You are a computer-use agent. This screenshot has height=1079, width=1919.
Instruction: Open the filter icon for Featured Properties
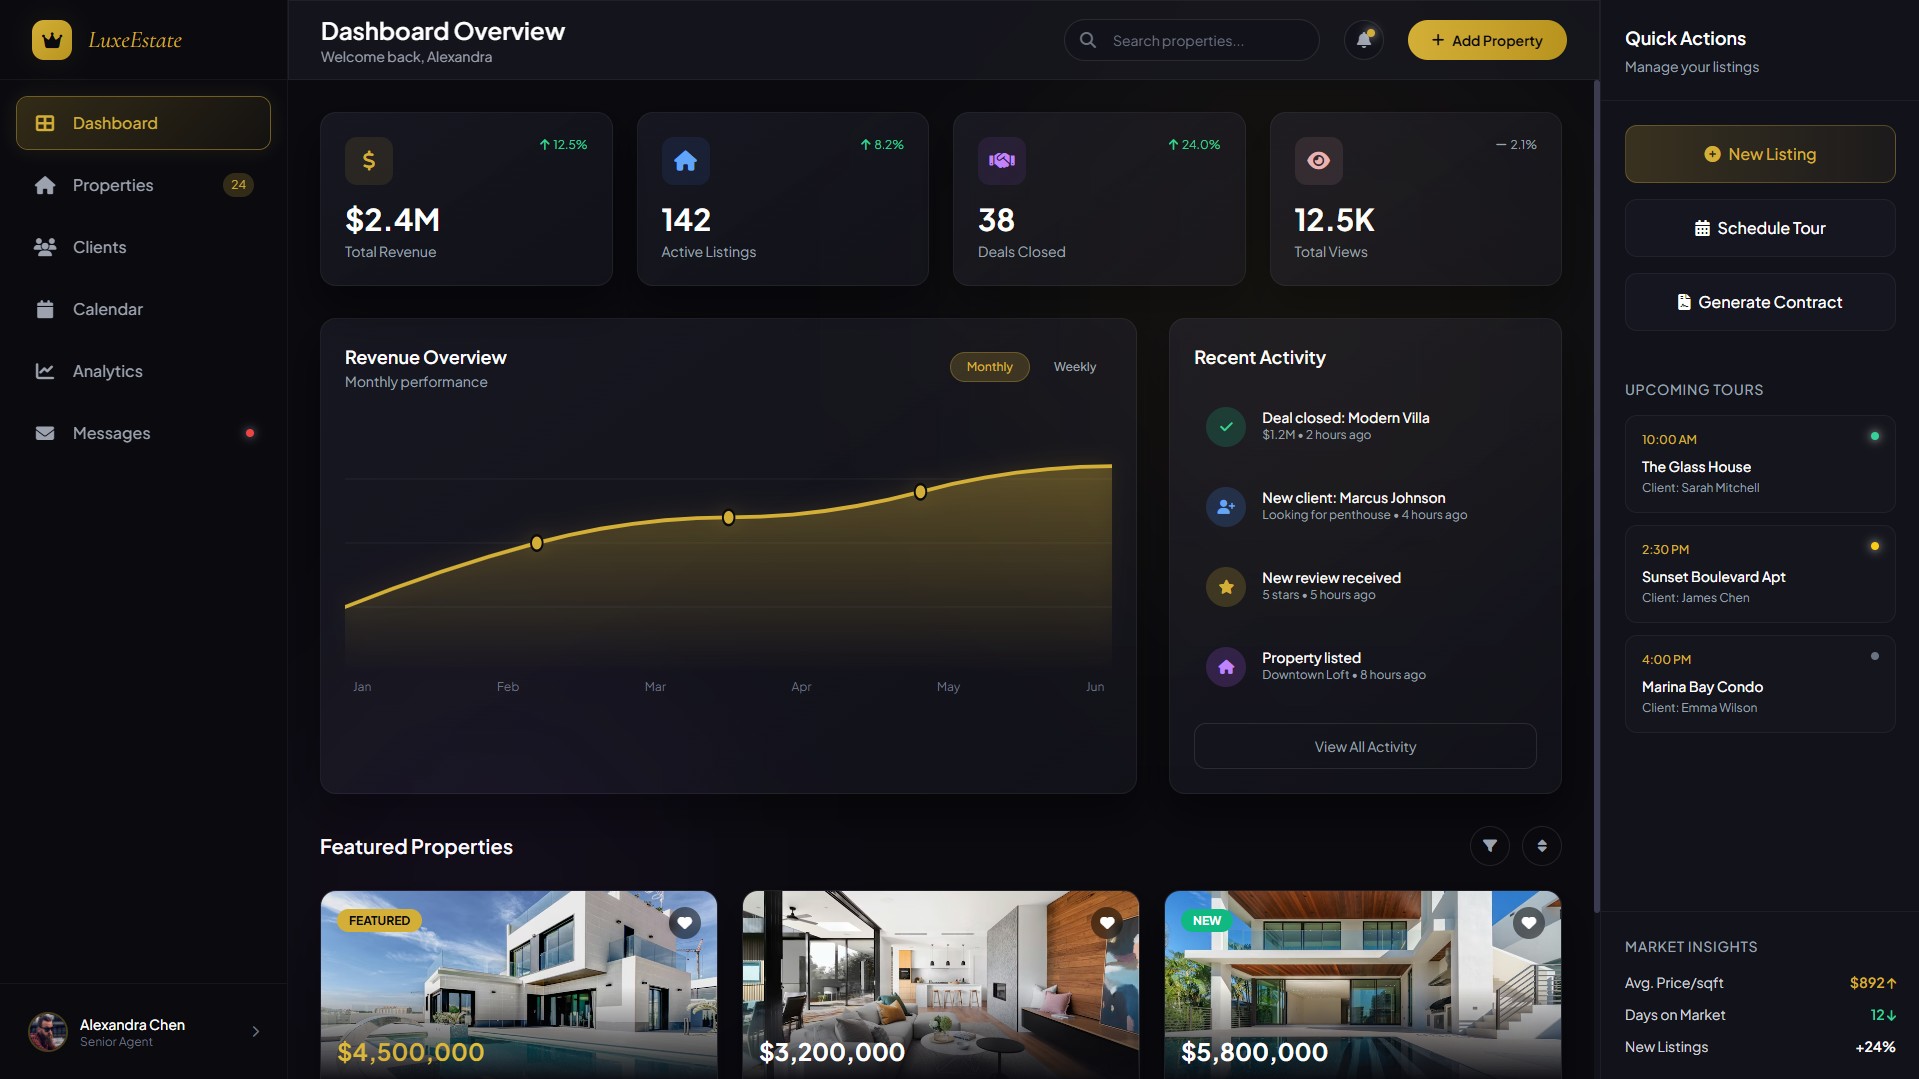tap(1489, 846)
